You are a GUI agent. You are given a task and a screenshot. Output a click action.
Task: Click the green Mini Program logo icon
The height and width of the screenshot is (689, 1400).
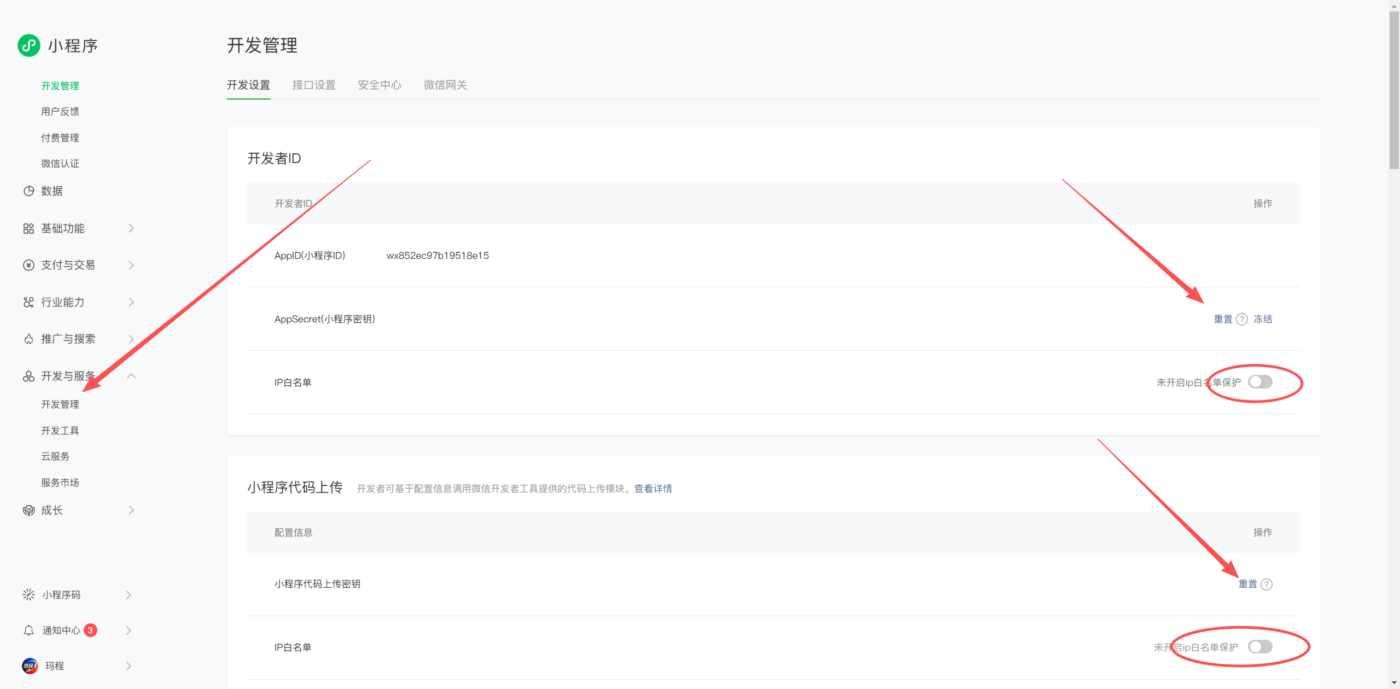29,45
